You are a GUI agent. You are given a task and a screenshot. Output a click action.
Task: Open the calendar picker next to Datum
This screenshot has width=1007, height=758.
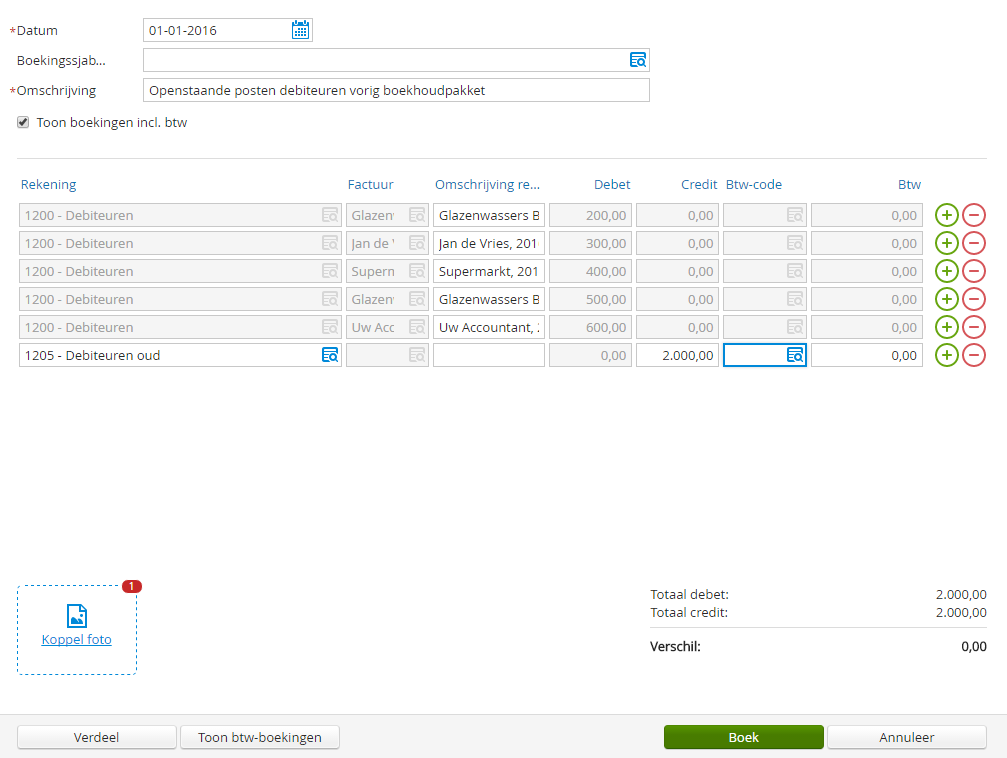tap(300, 30)
